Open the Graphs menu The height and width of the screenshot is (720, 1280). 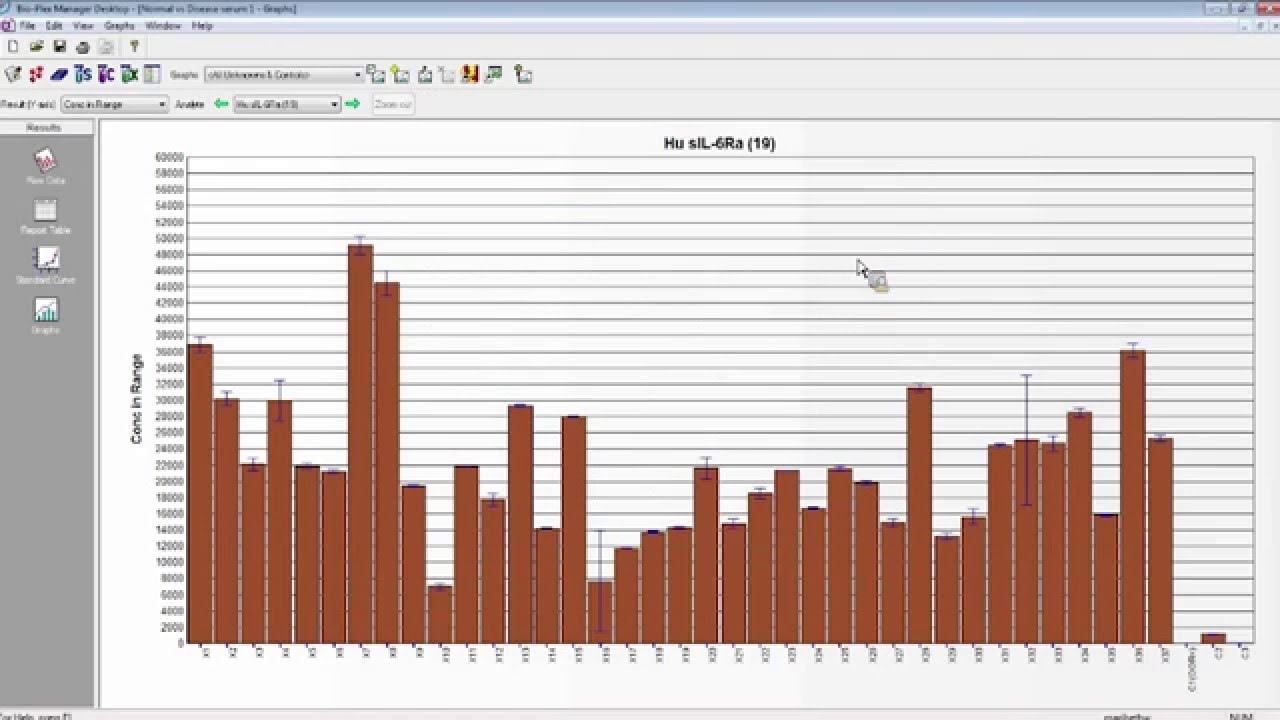coord(119,26)
